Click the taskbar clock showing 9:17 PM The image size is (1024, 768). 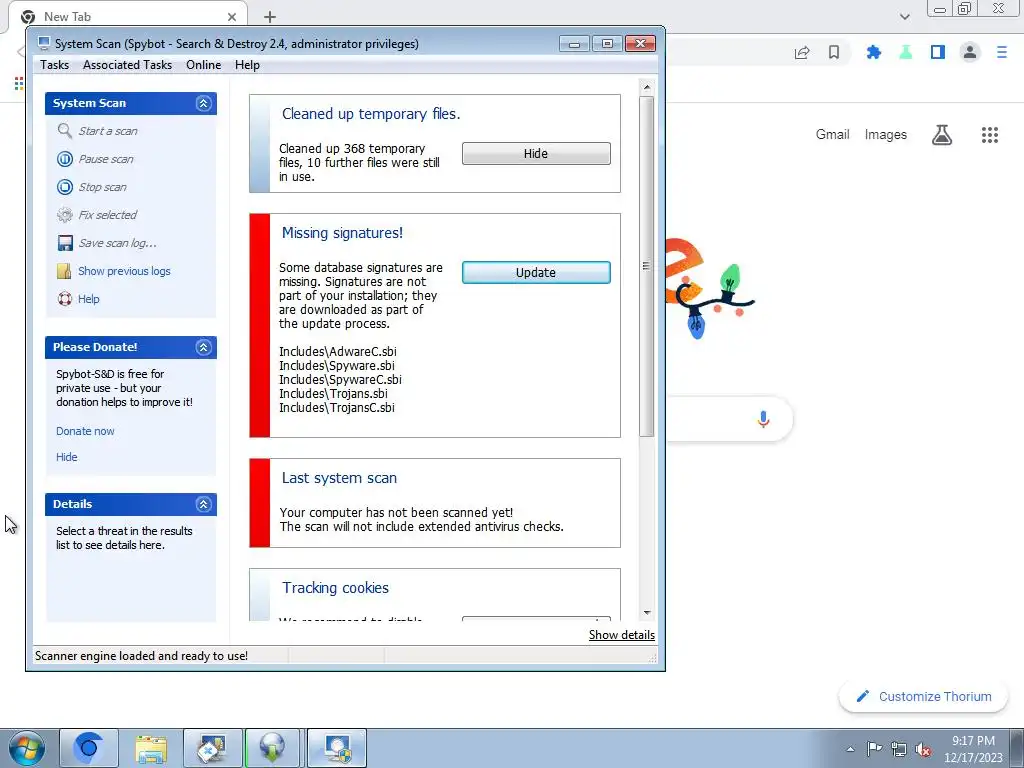tap(973, 749)
